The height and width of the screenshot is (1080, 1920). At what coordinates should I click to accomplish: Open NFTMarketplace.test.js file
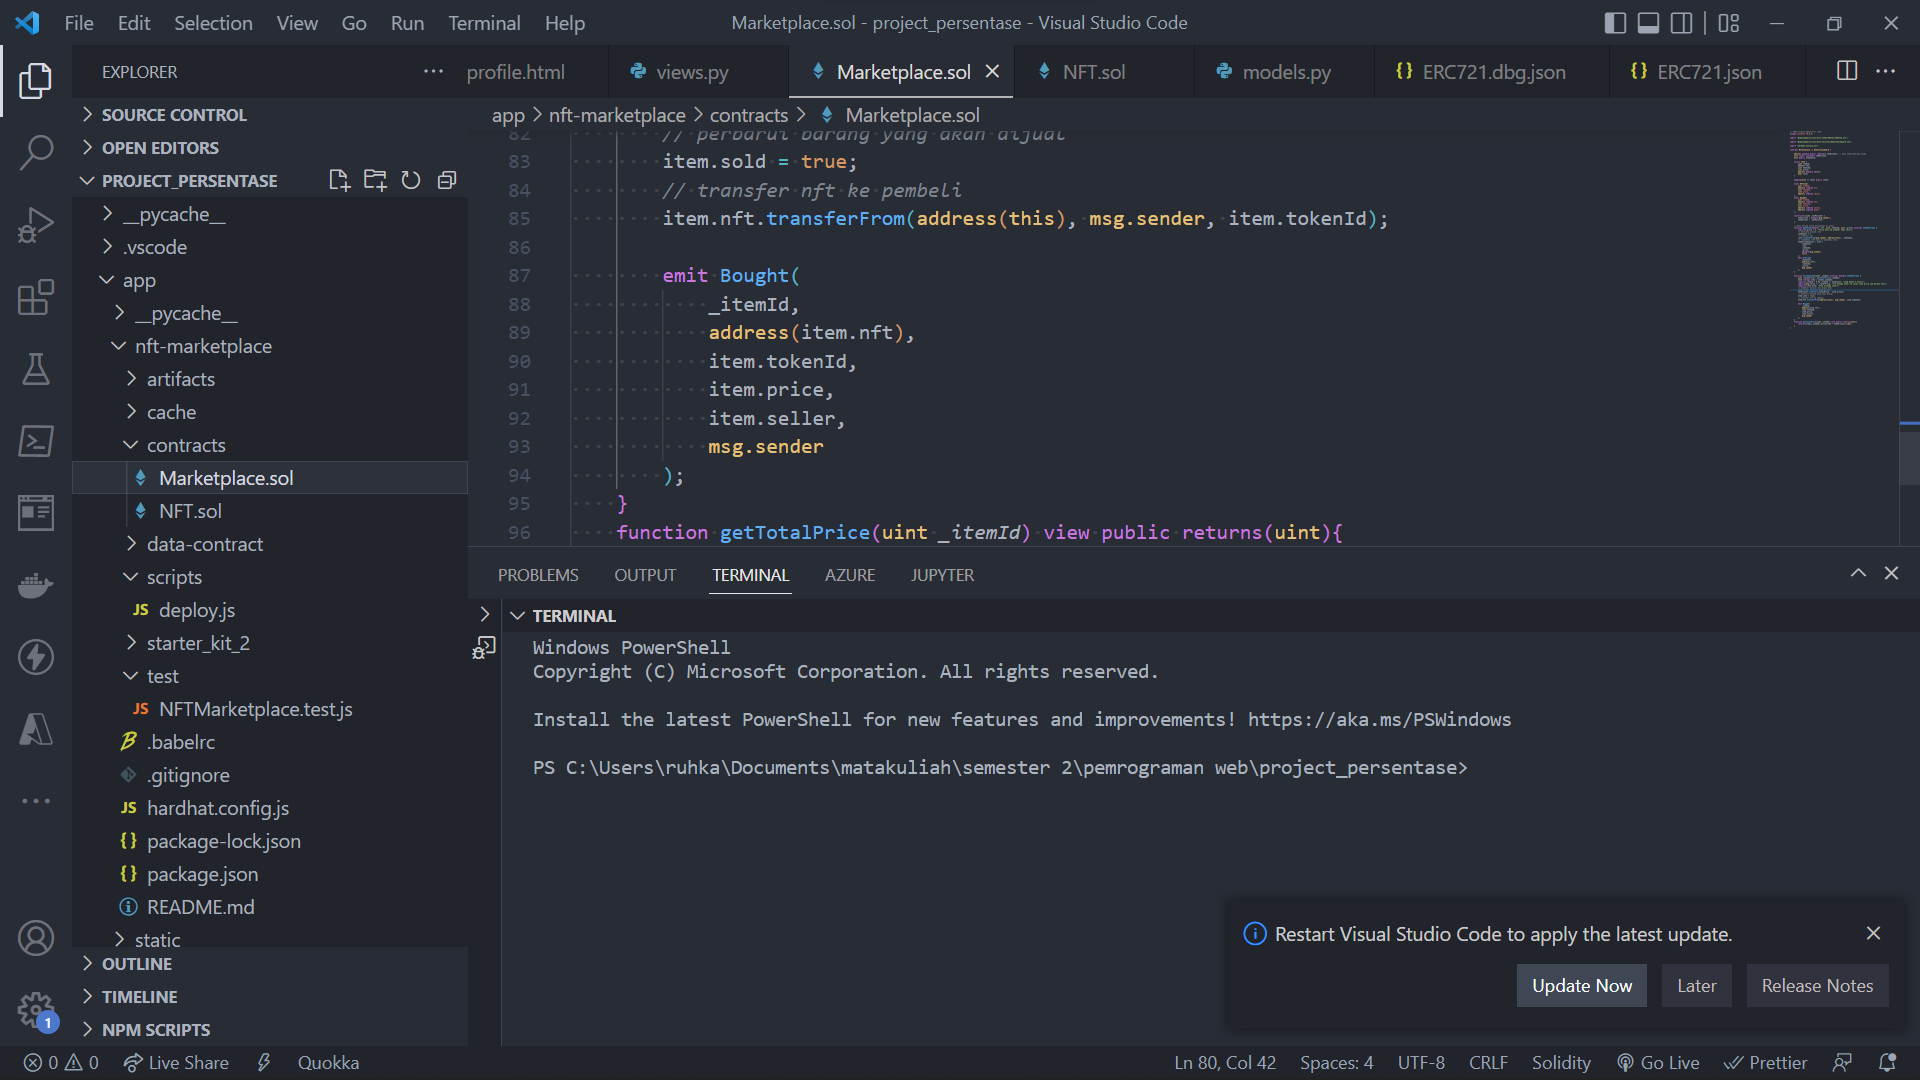click(x=270, y=709)
